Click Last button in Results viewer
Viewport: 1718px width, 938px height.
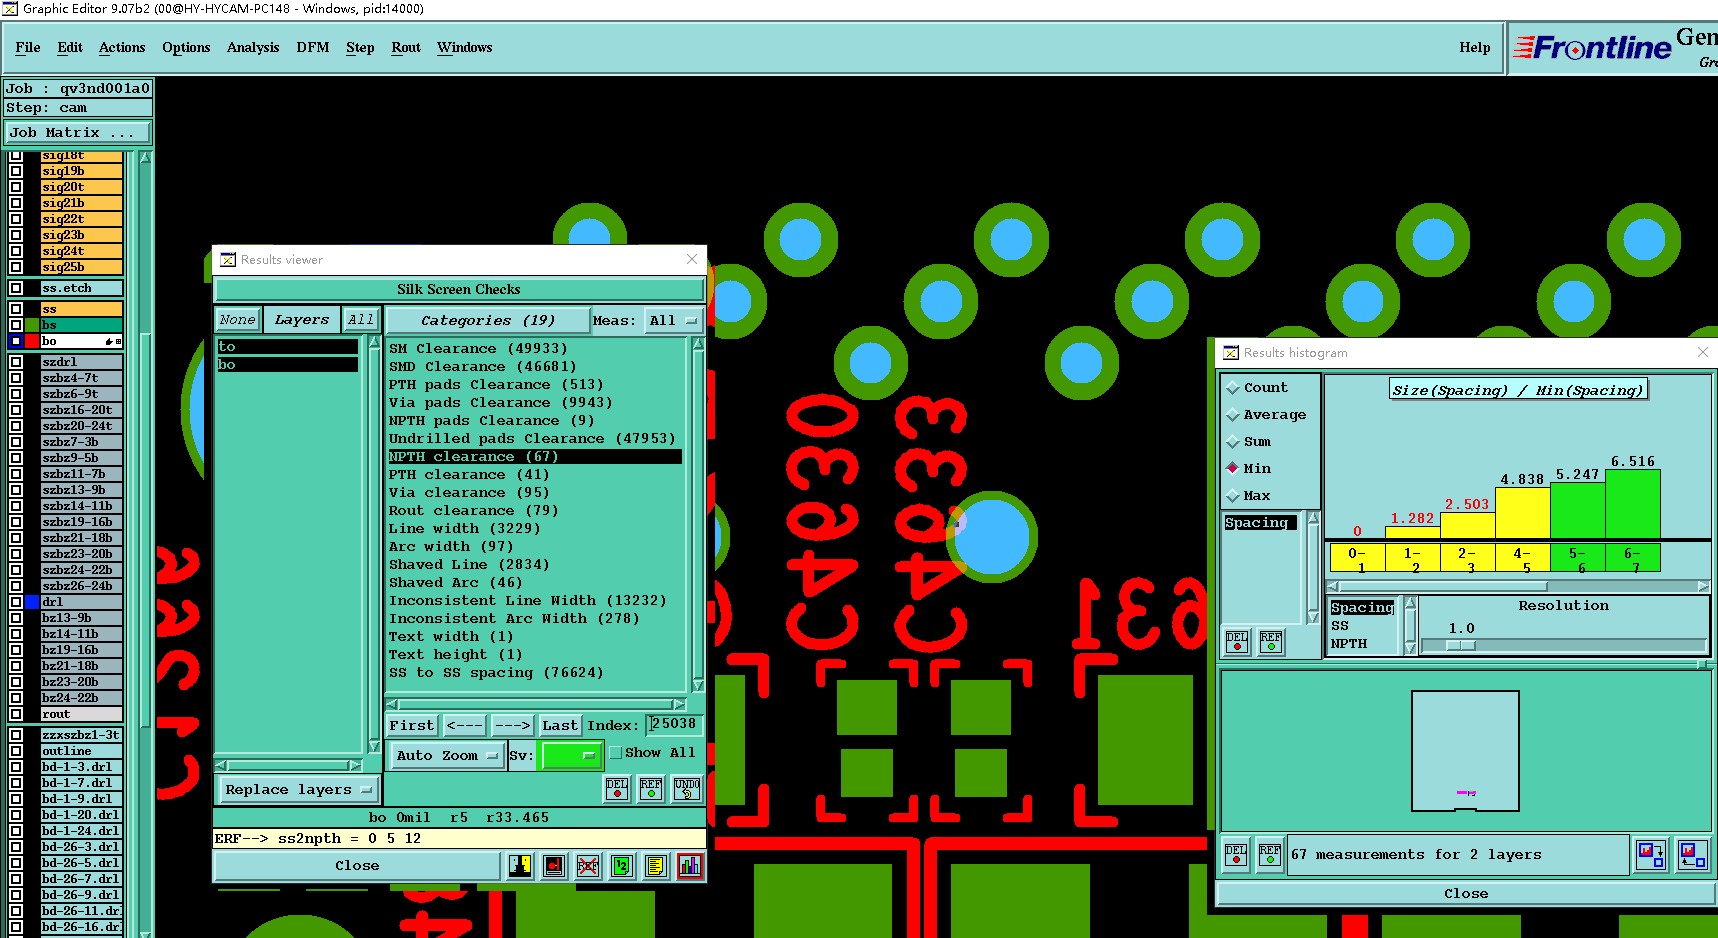click(x=560, y=726)
